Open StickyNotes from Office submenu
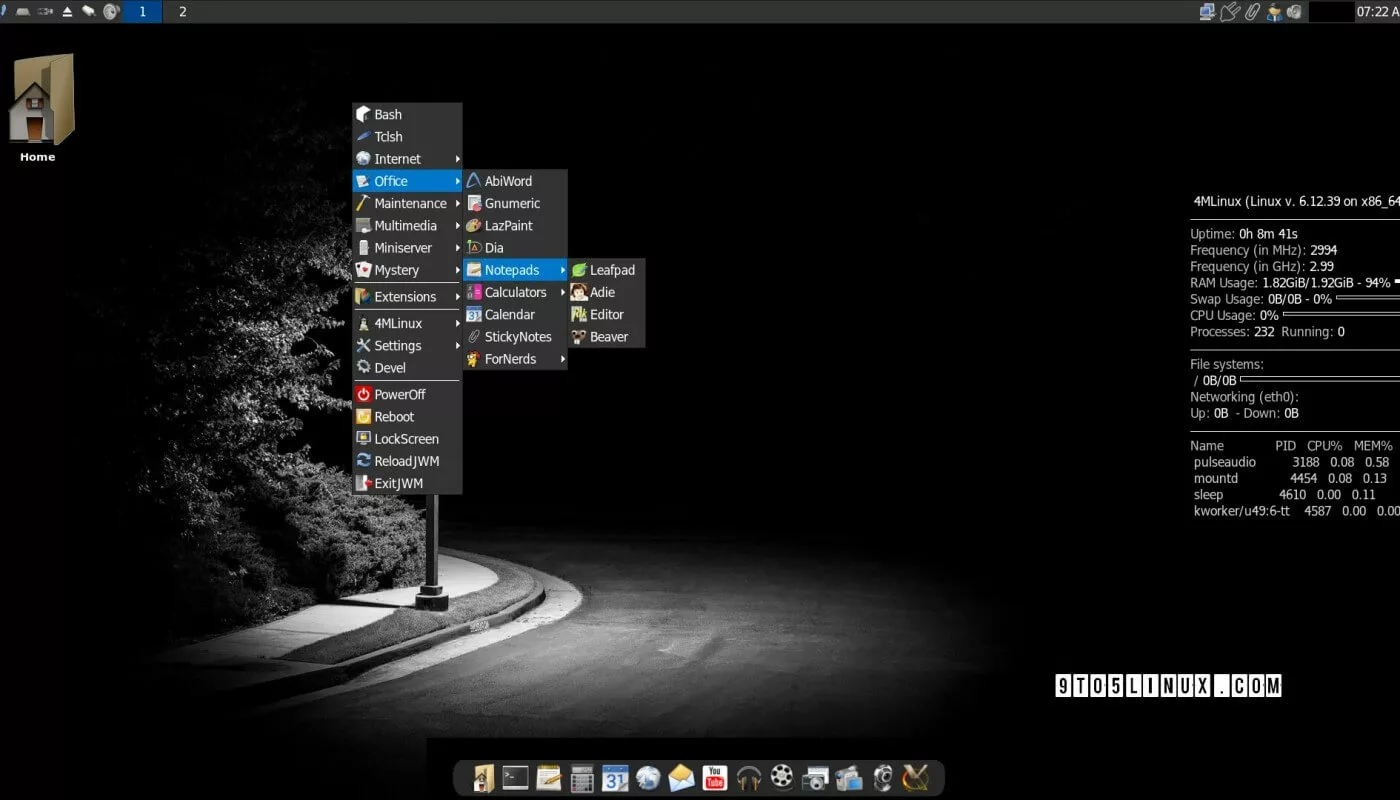The height and width of the screenshot is (800, 1400). tap(515, 337)
